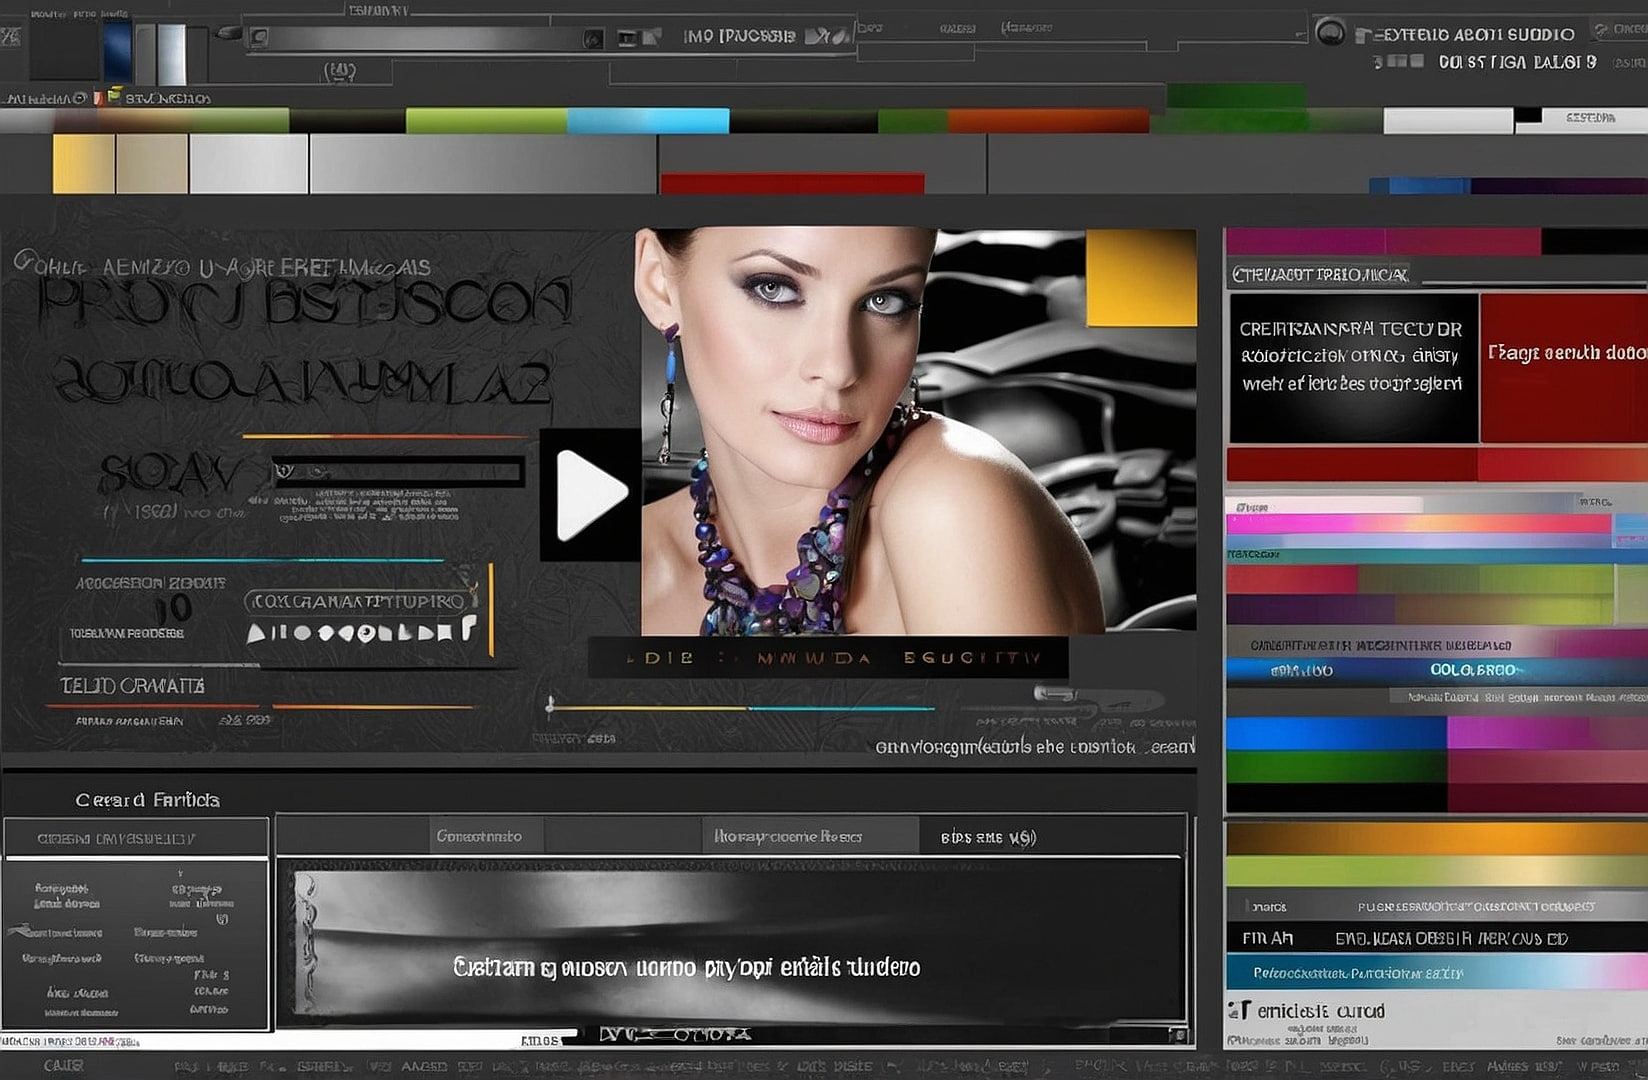Click the white box in the top-right strip
Screen dimensions: 1648x1080
[1448, 121]
